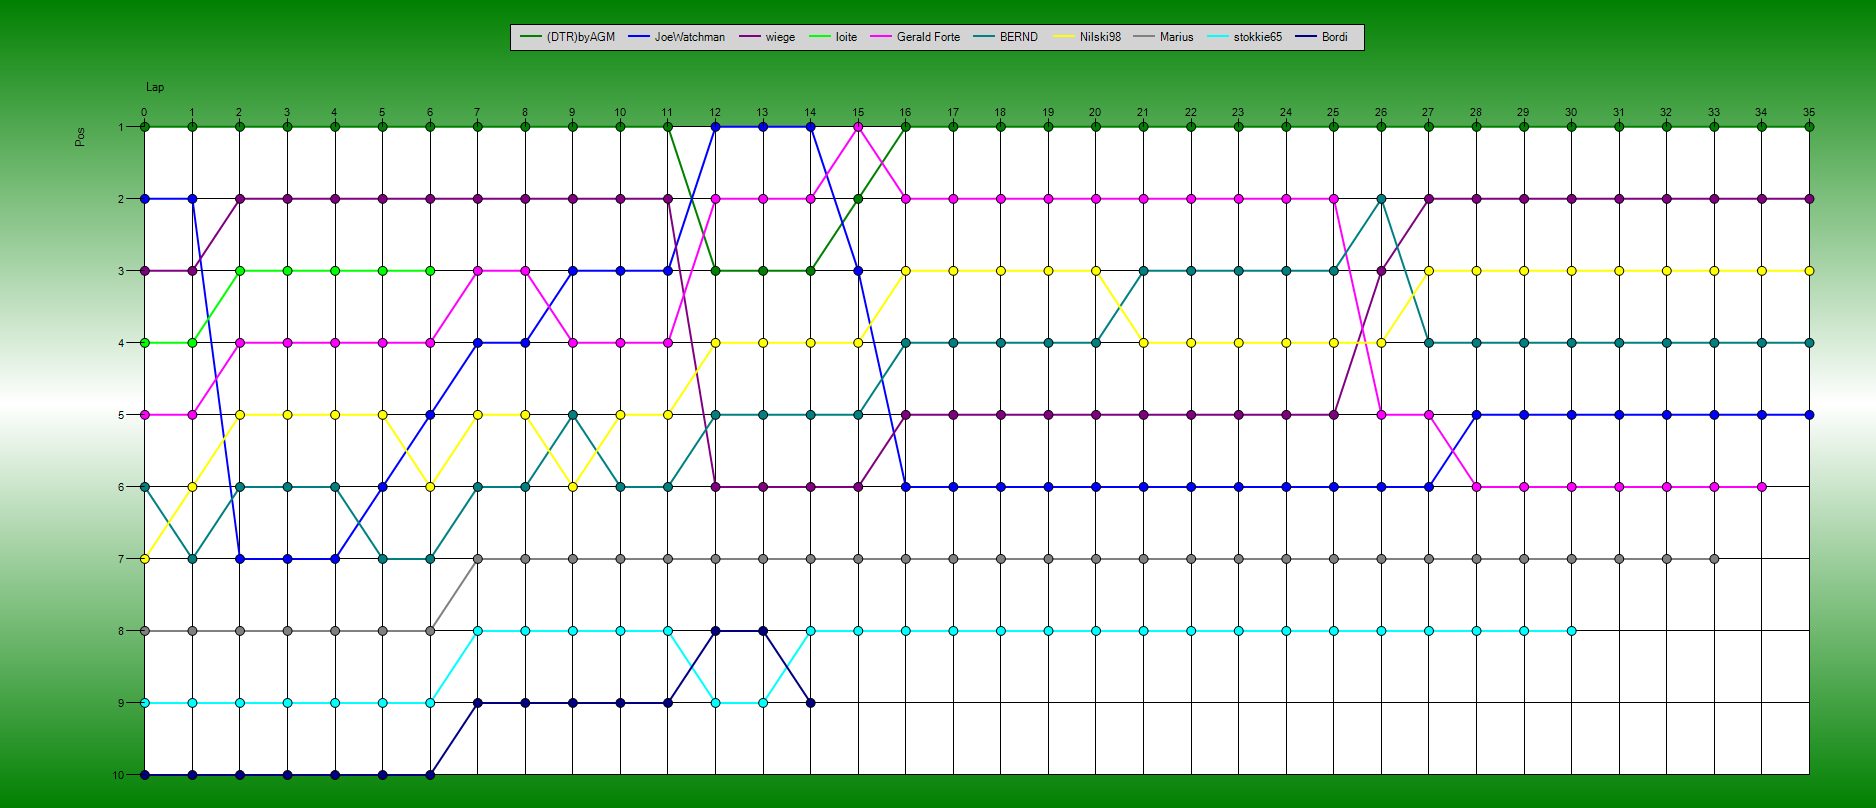This screenshot has height=808, width=1876.
Task: Click position label 5 on left axis
Action: [121, 415]
